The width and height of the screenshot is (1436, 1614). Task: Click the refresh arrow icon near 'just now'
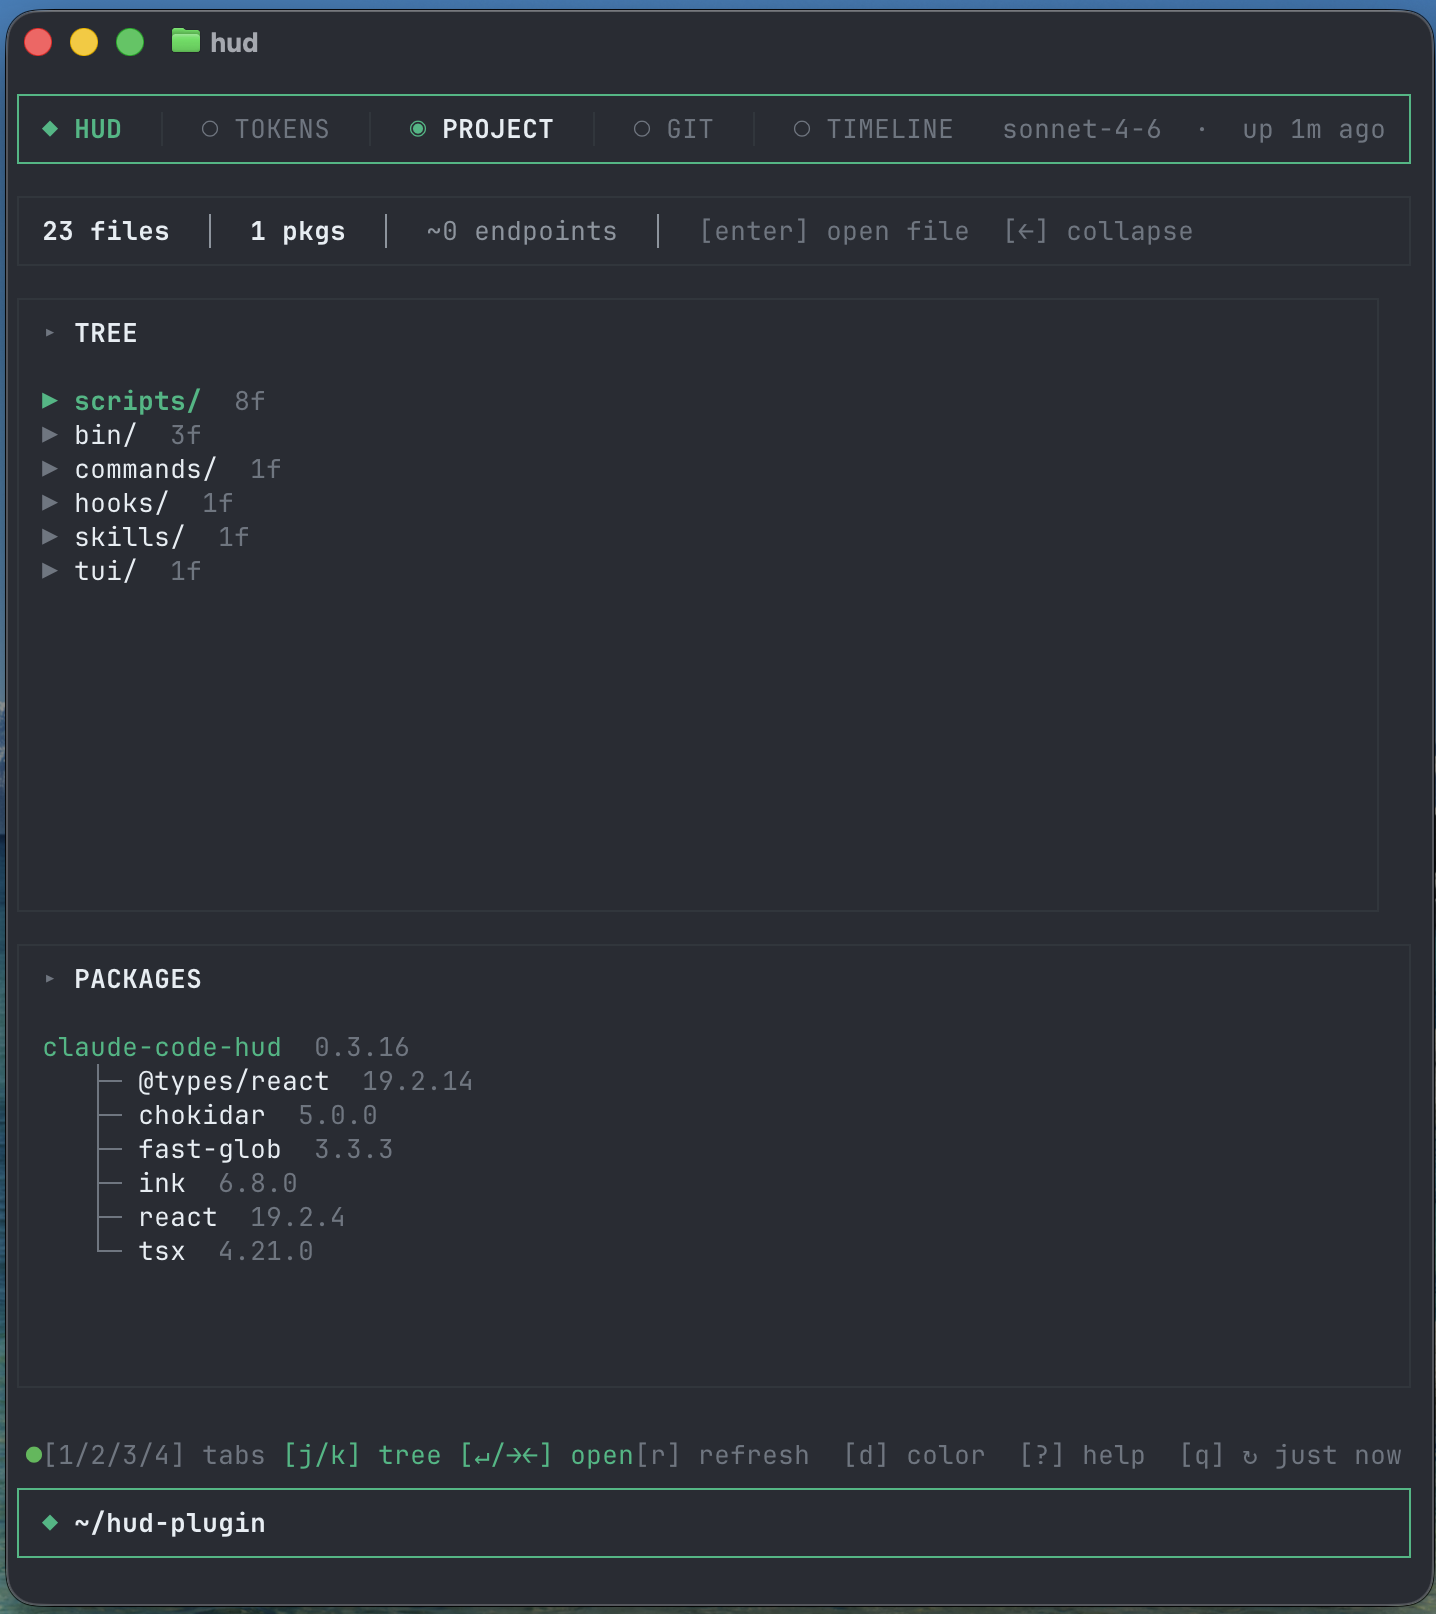[x=1250, y=1457]
